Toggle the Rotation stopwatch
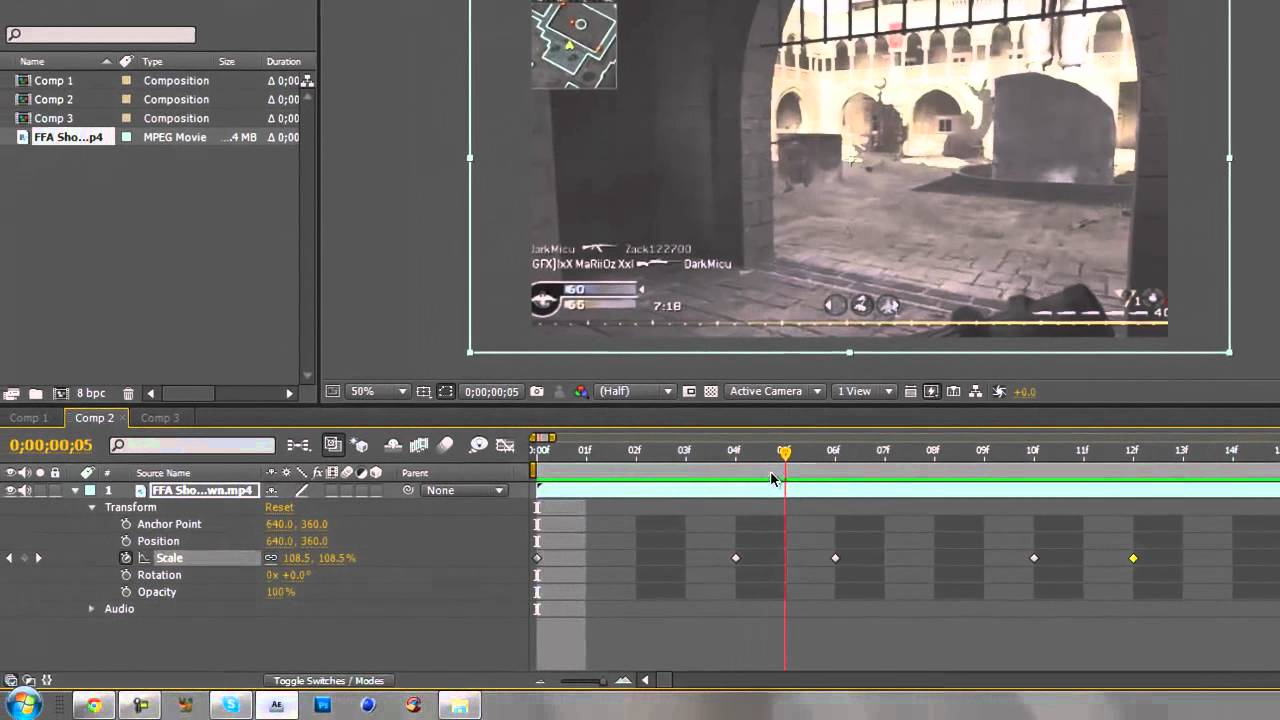Screen dimensions: 1280x720 126,575
